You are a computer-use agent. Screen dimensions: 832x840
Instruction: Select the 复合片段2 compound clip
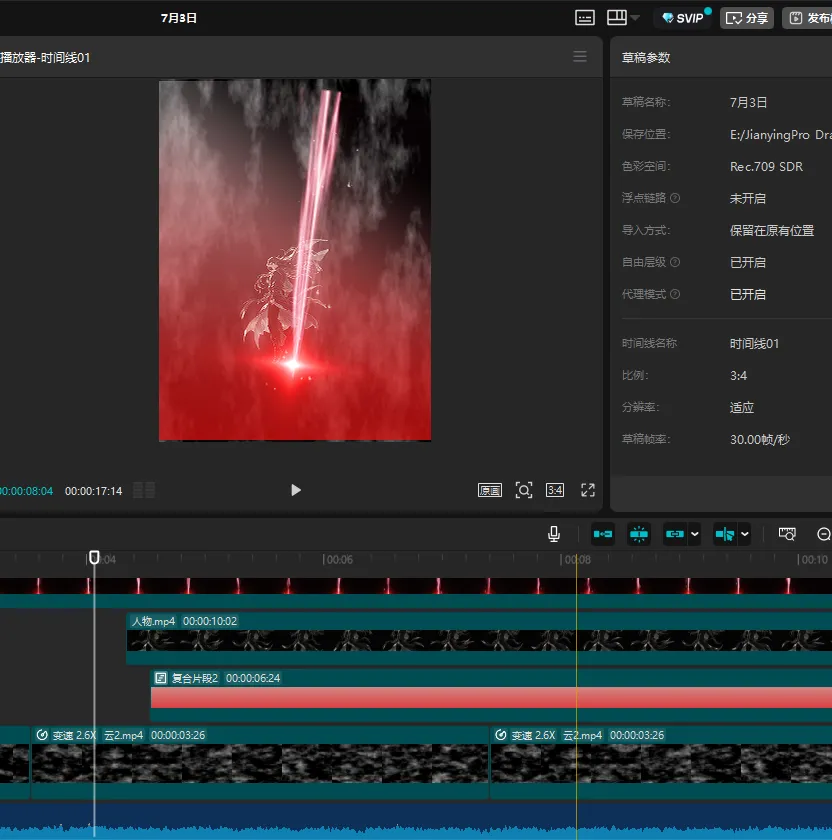tap(491, 697)
